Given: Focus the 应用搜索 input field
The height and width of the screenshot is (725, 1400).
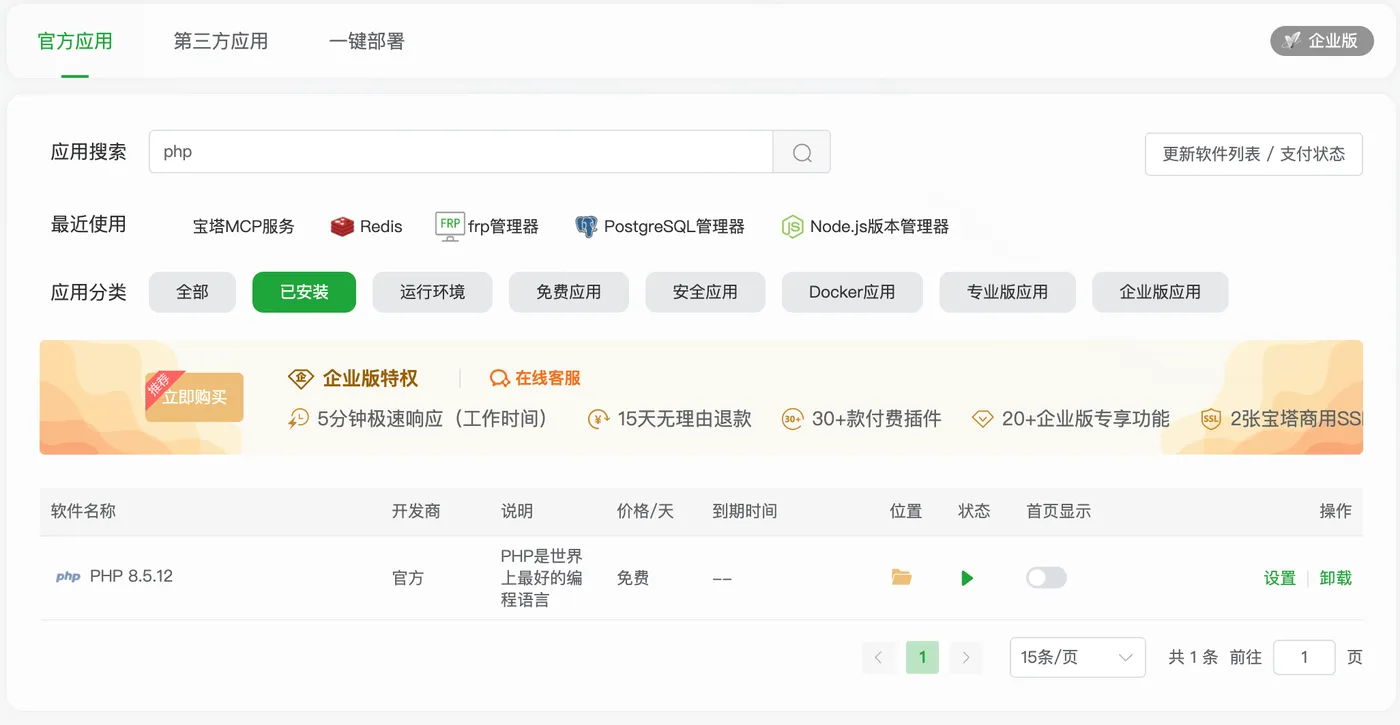Looking at the screenshot, I should 461,152.
